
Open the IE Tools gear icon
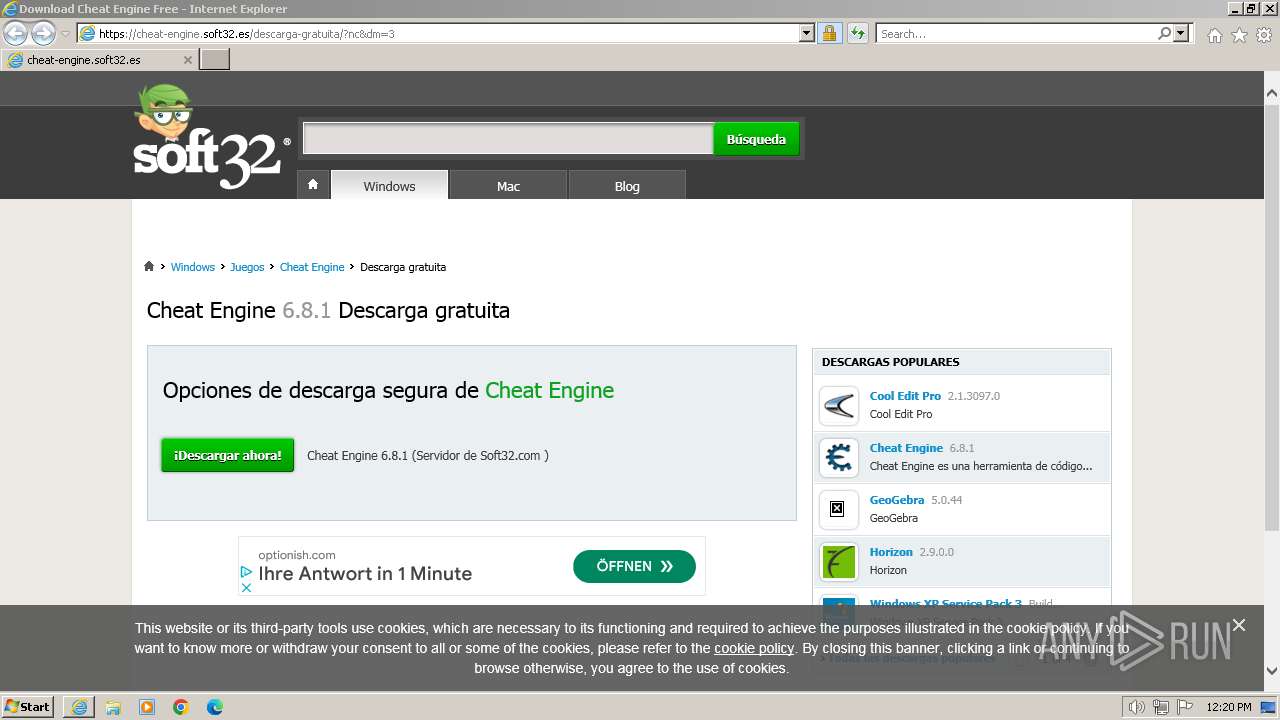pyautogui.click(x=1264, y=35)
